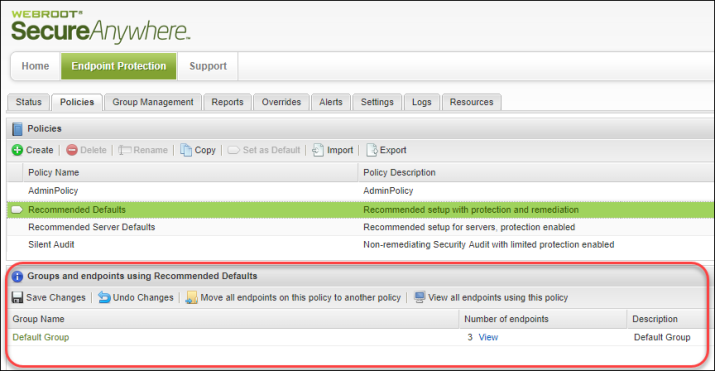Image resolution: width=715 pixels, height=371 pixels.
Task: Click the green Create plus icon
Action: click(17, 150)
